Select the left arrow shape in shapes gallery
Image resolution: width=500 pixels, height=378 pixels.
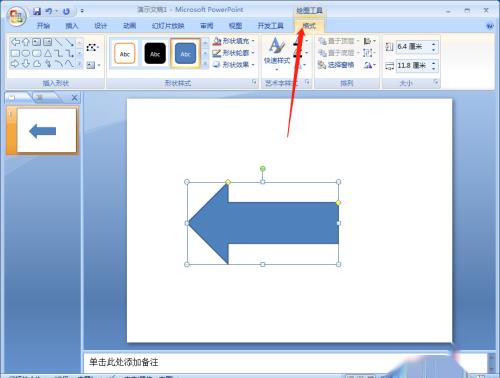pyautogui.click(x=15, y=42)
